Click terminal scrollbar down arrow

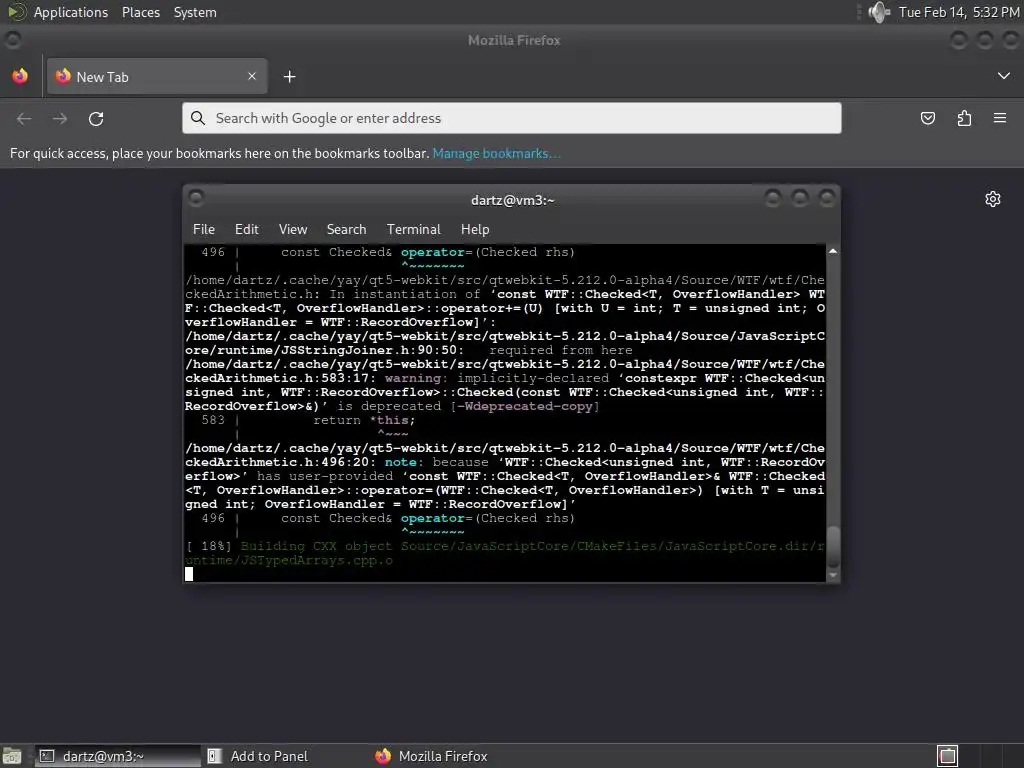pyautogui.click(x=833, y=575)
